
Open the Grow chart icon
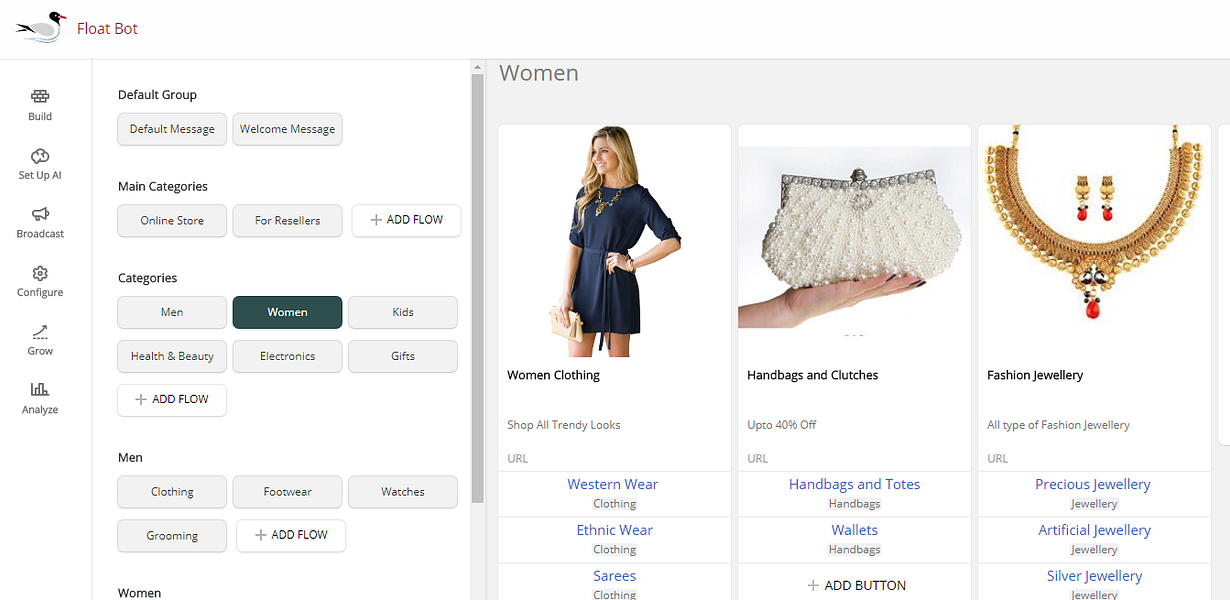pyautogui.click(x=40, y=332)
